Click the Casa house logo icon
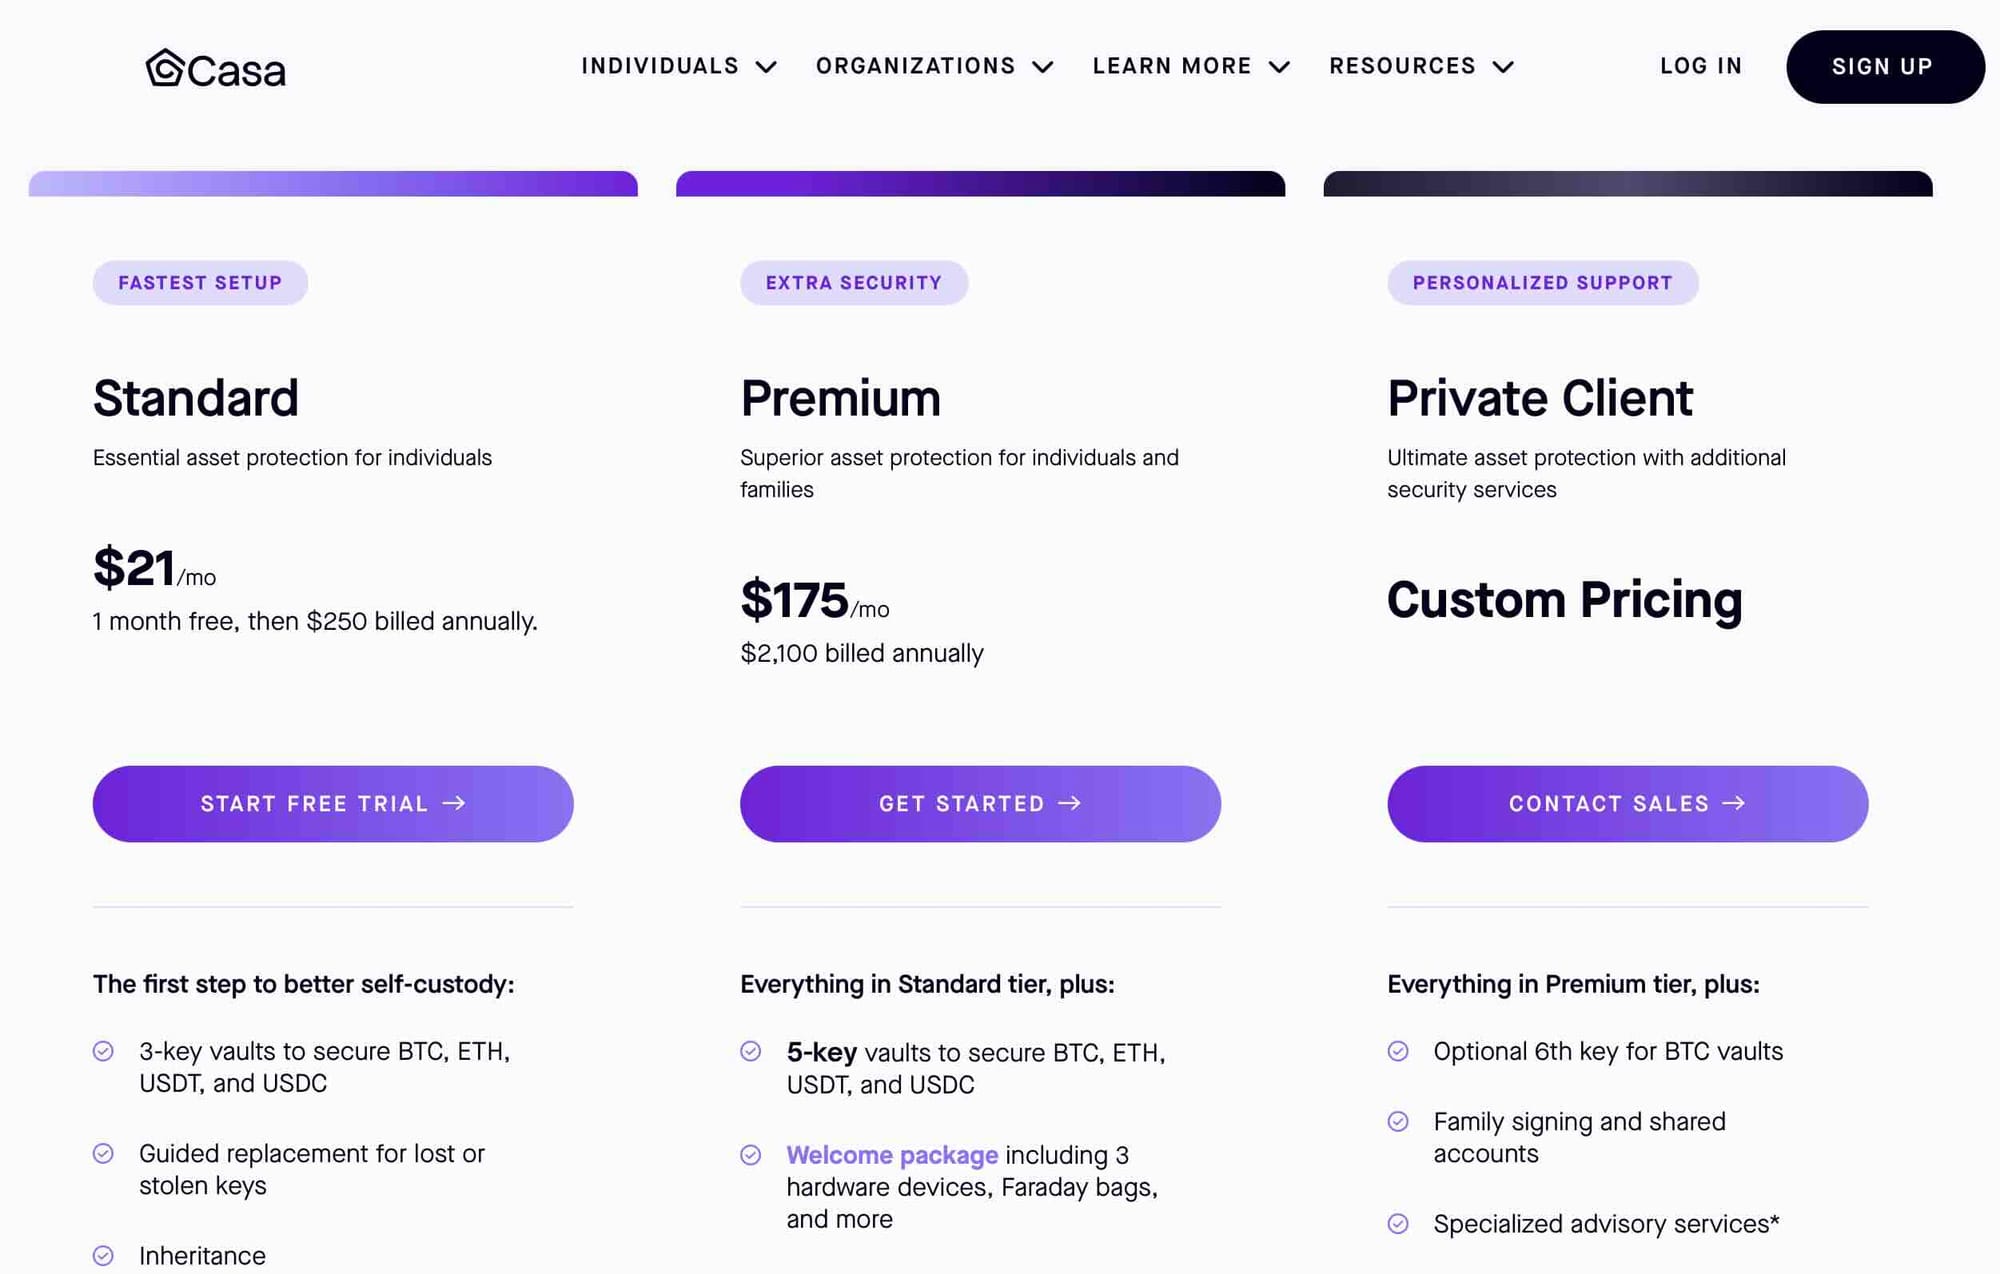2000x1274 pixels. coord(165,68)
